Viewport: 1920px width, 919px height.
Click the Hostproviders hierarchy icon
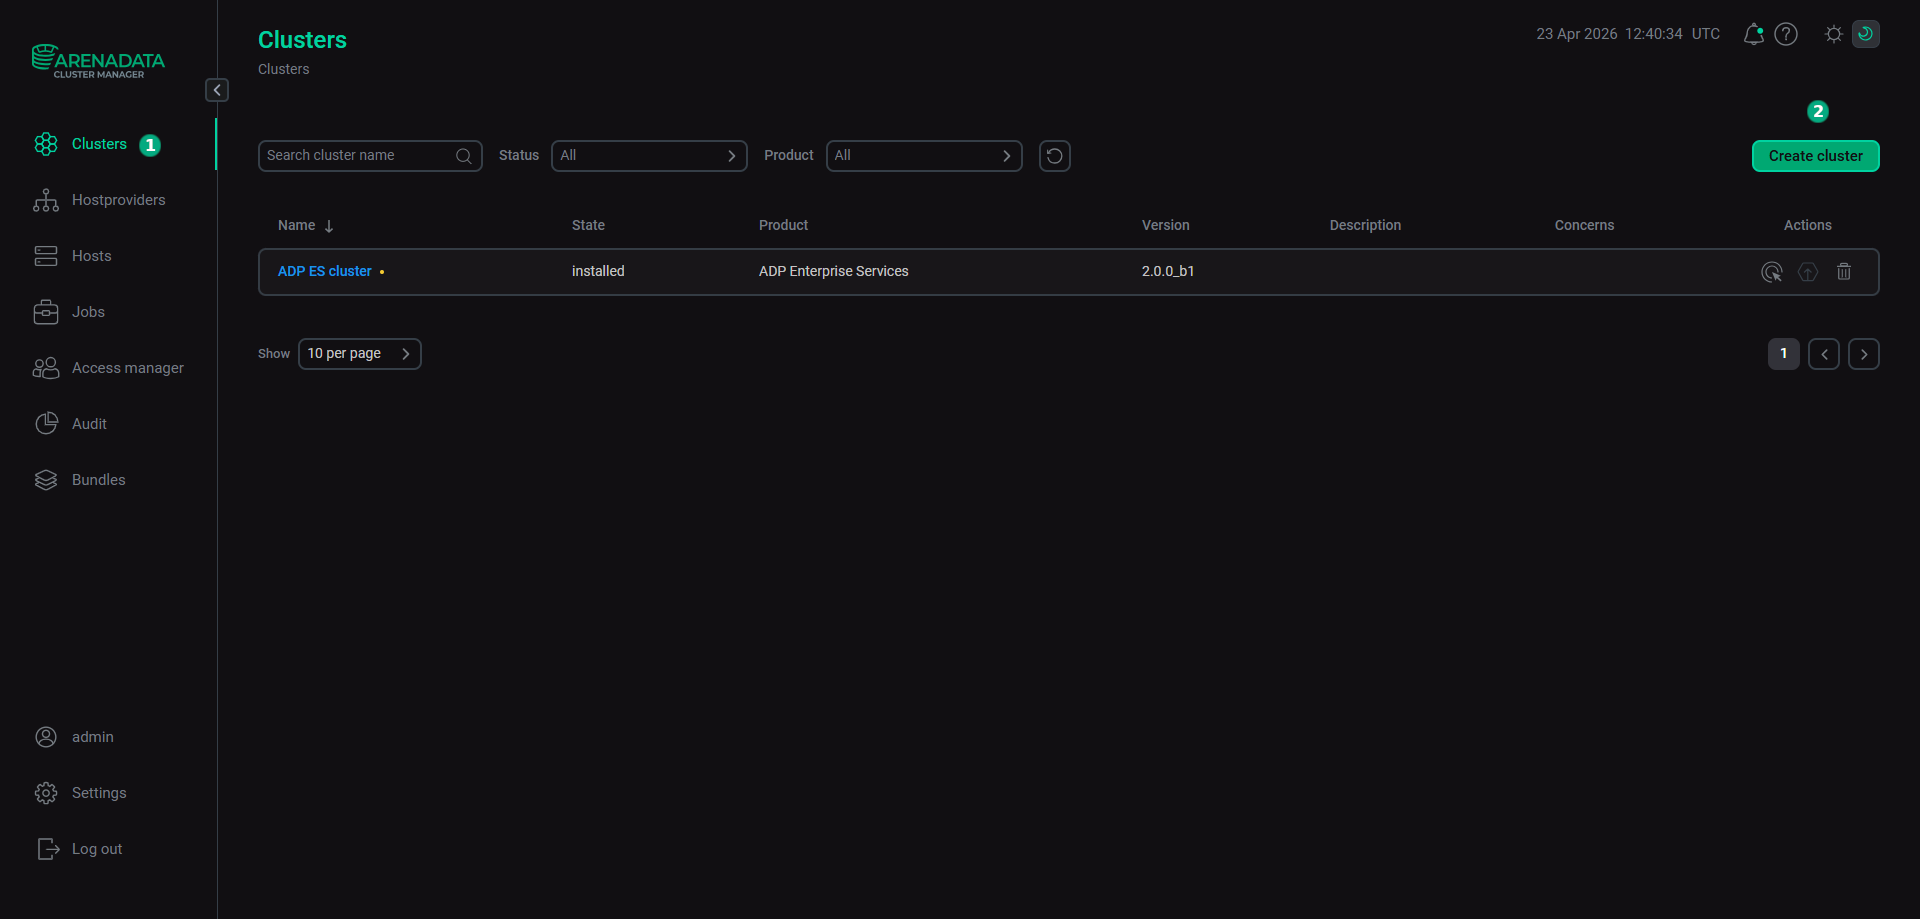click(46, 200)
